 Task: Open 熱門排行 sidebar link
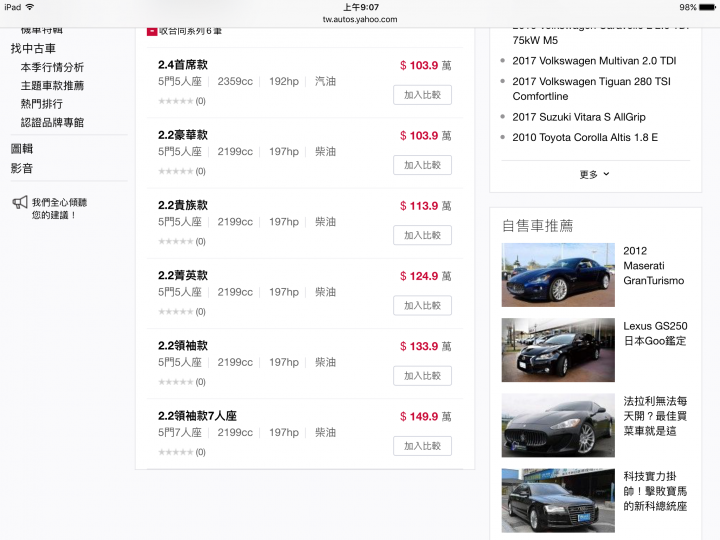click(42, 104)
